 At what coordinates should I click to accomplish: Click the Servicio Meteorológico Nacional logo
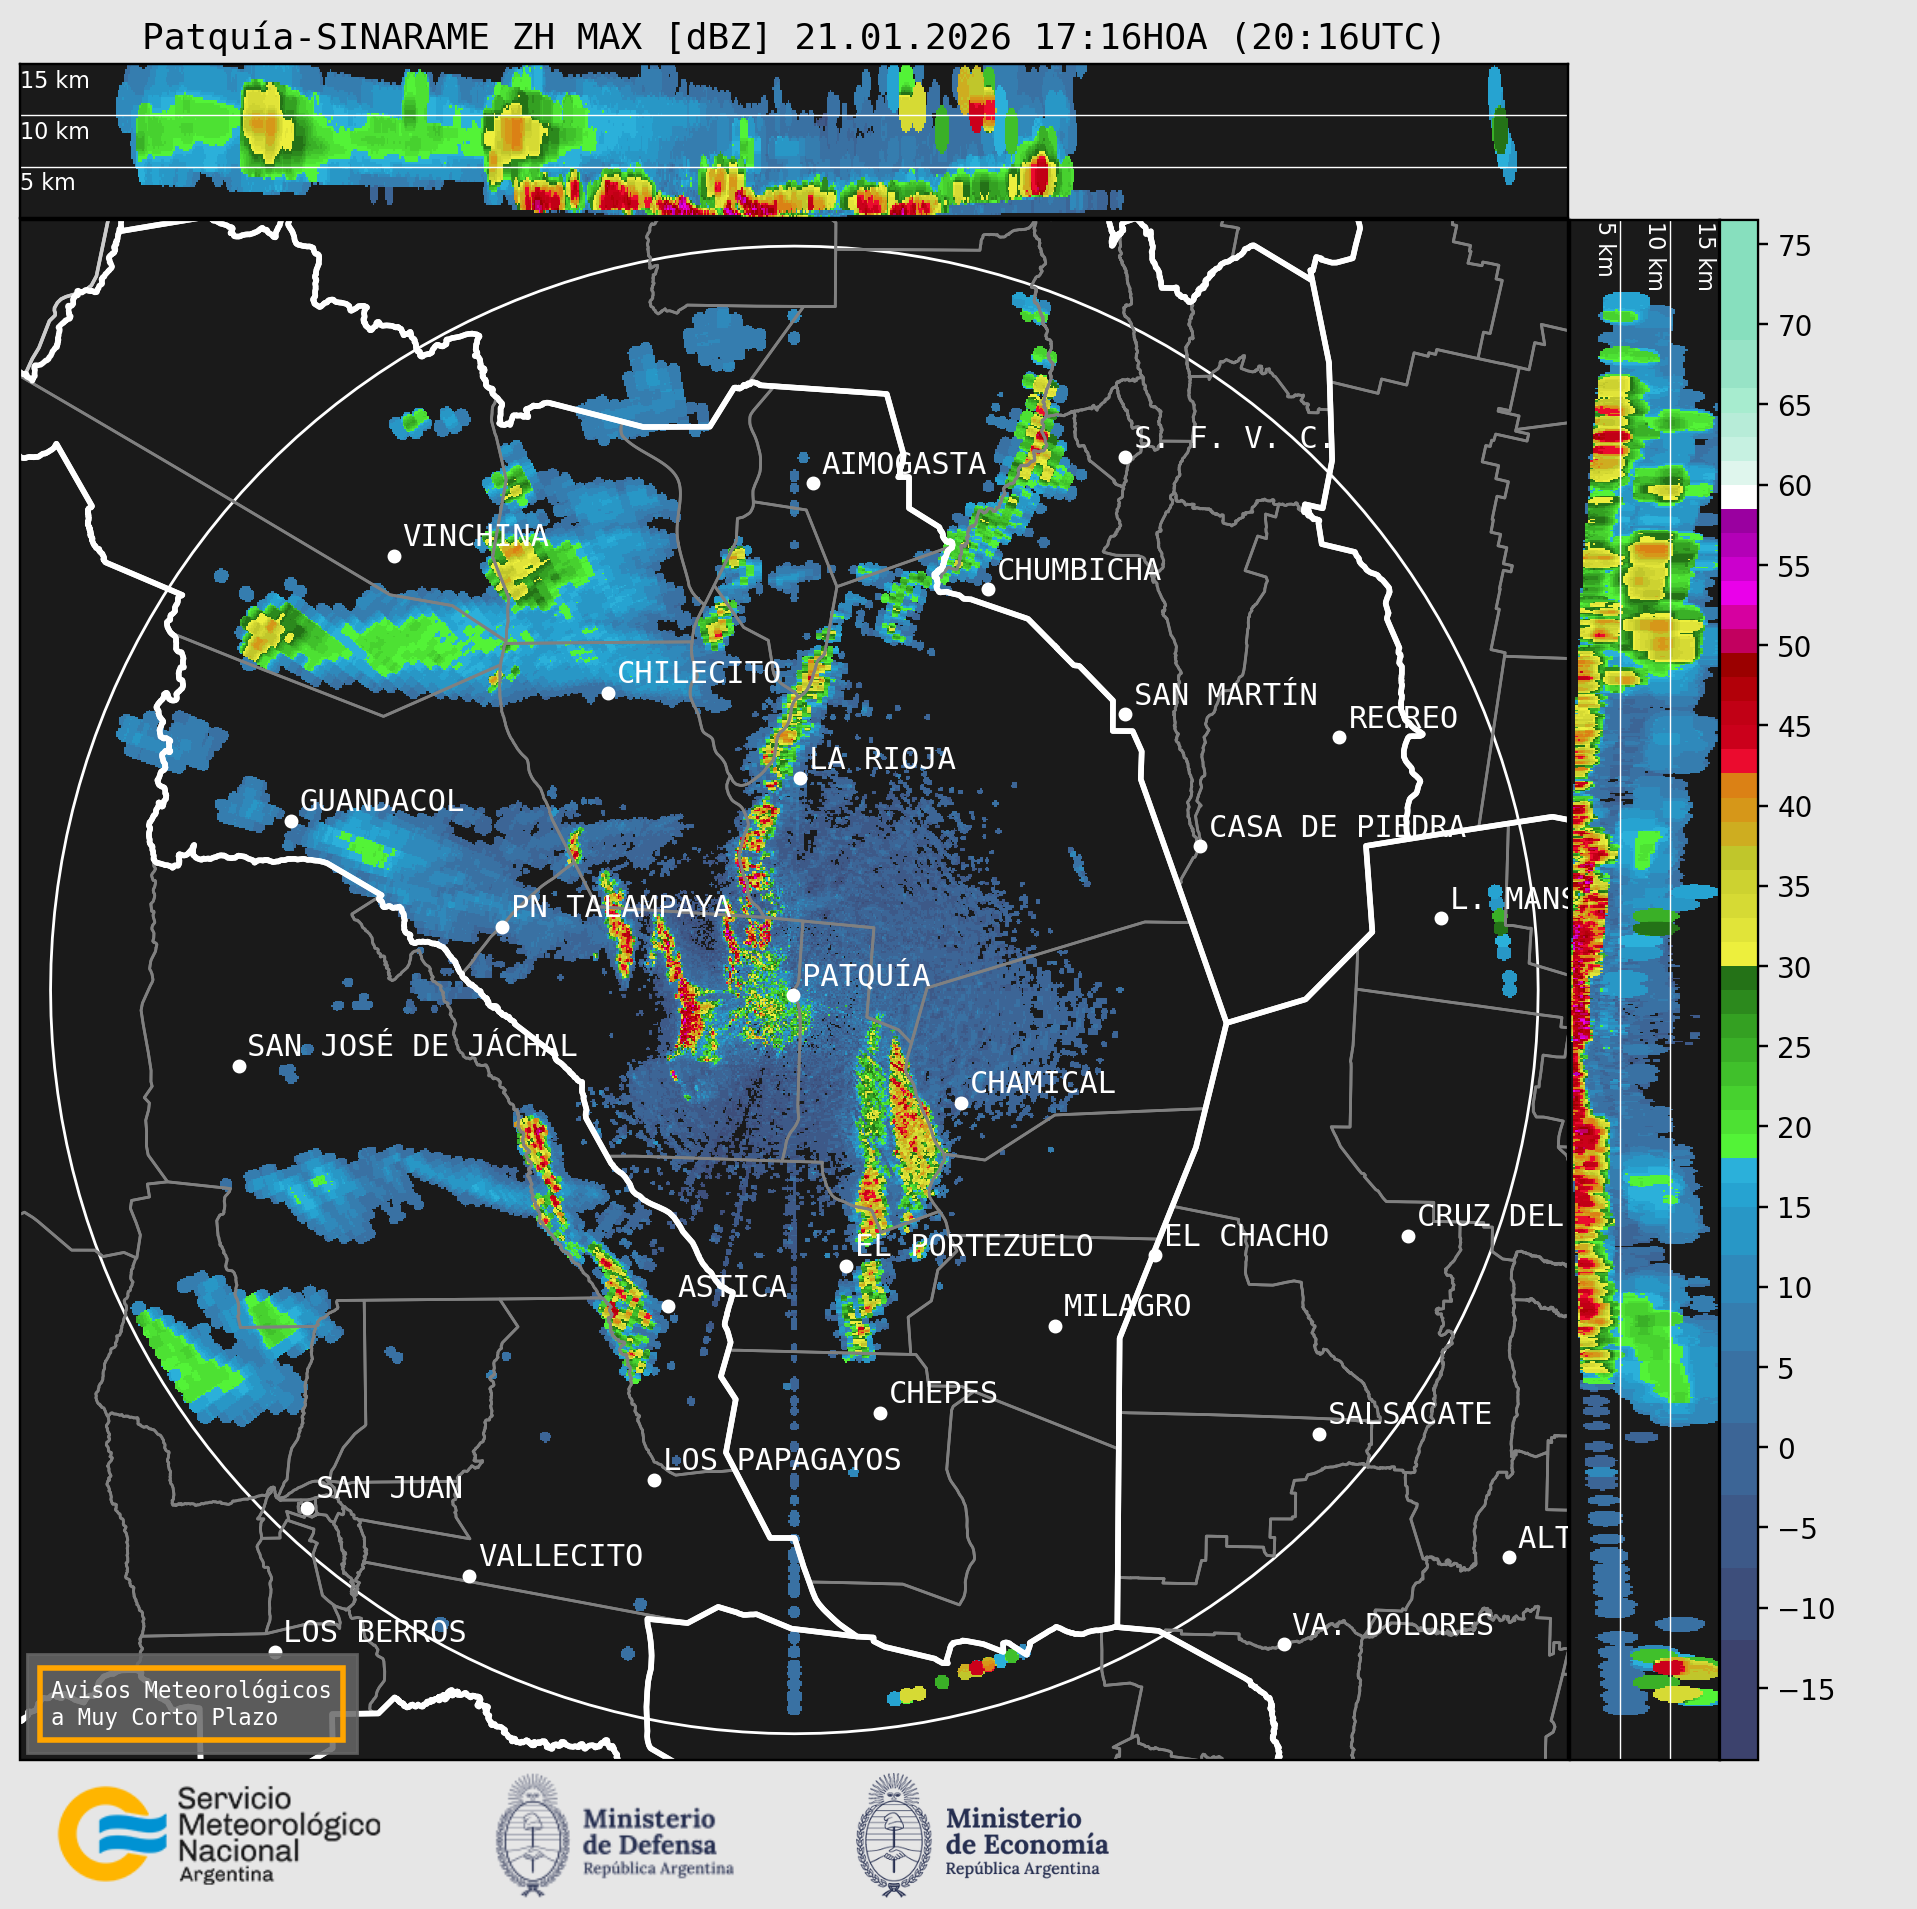tap(220, 1835)
